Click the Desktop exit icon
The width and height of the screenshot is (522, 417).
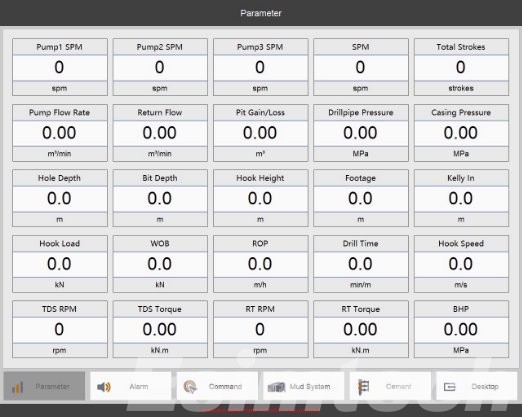tap(450, 387)
